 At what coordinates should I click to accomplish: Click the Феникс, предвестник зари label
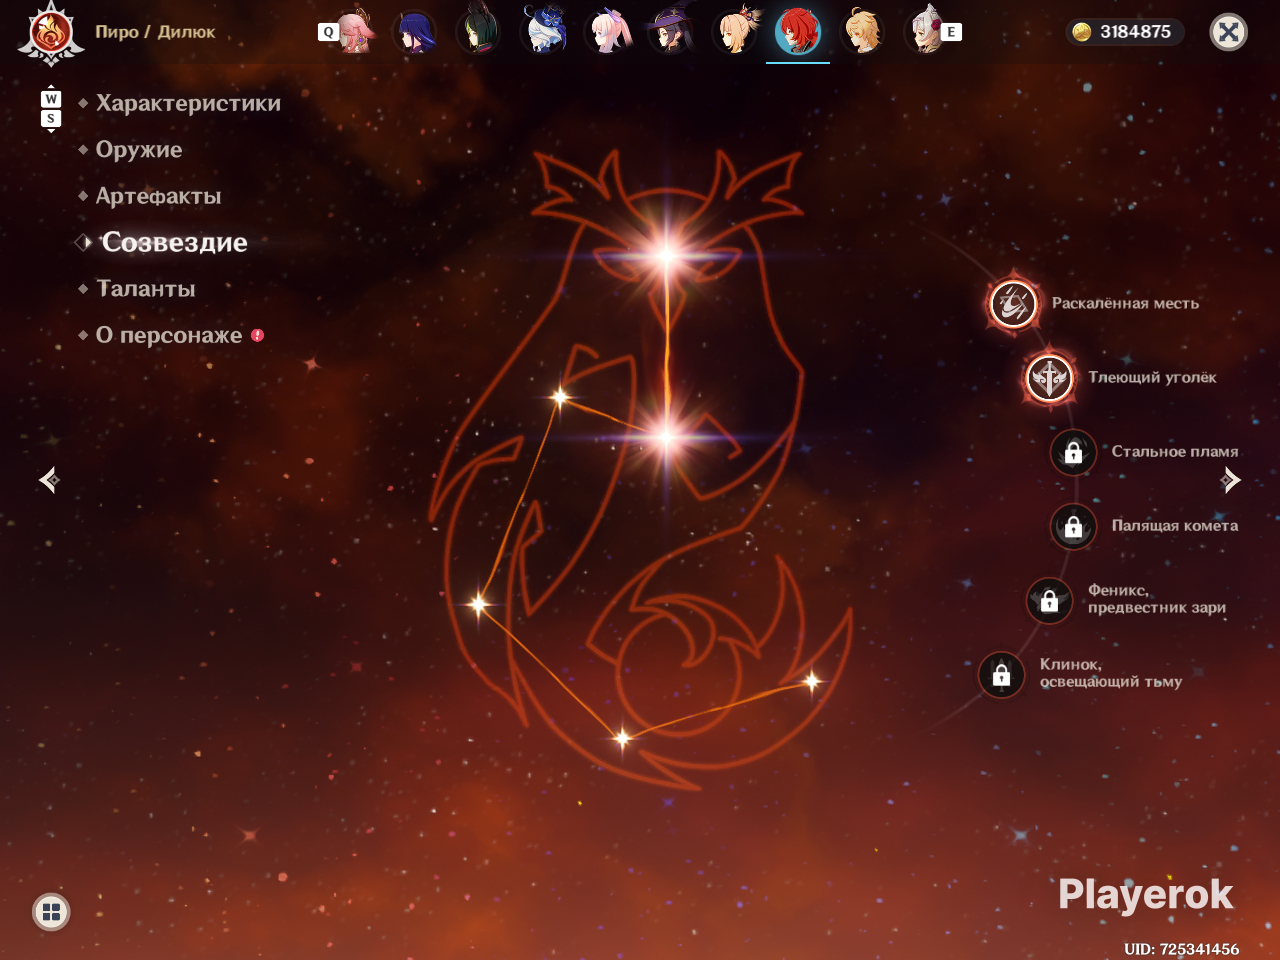[1157, 599]
